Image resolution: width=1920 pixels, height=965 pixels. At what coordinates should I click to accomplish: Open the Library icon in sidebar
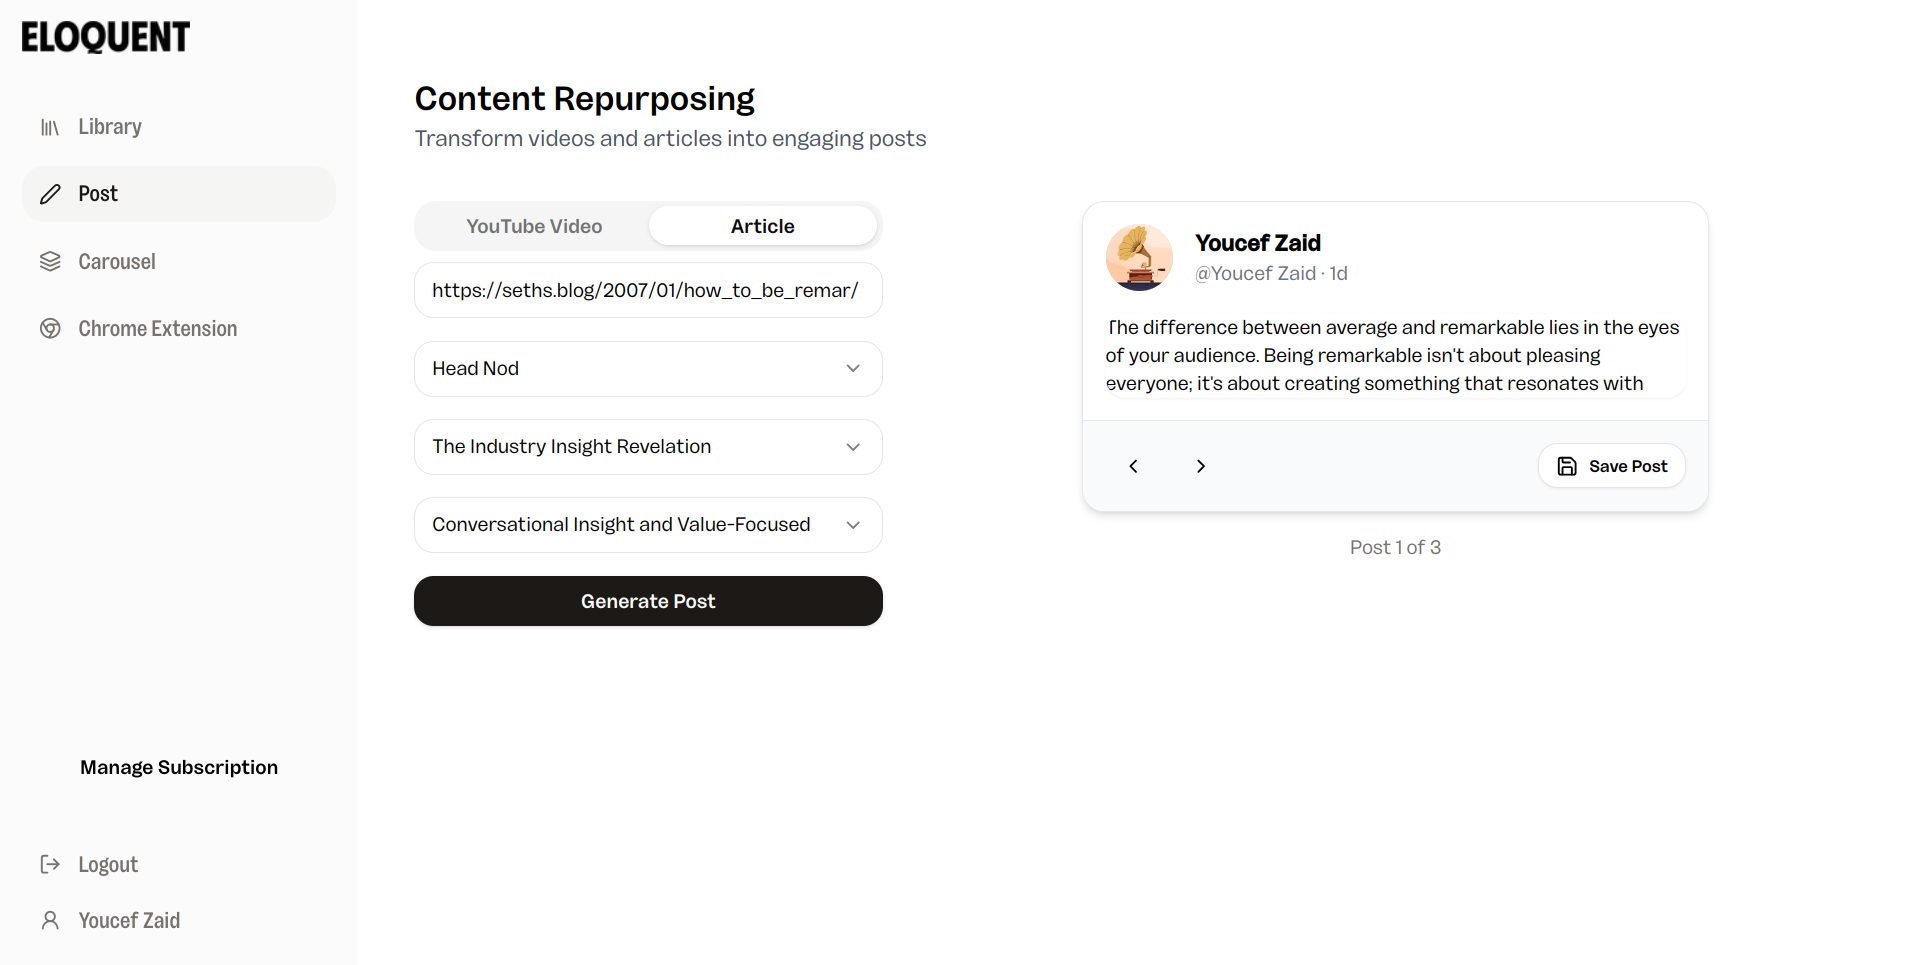(50, 127)
